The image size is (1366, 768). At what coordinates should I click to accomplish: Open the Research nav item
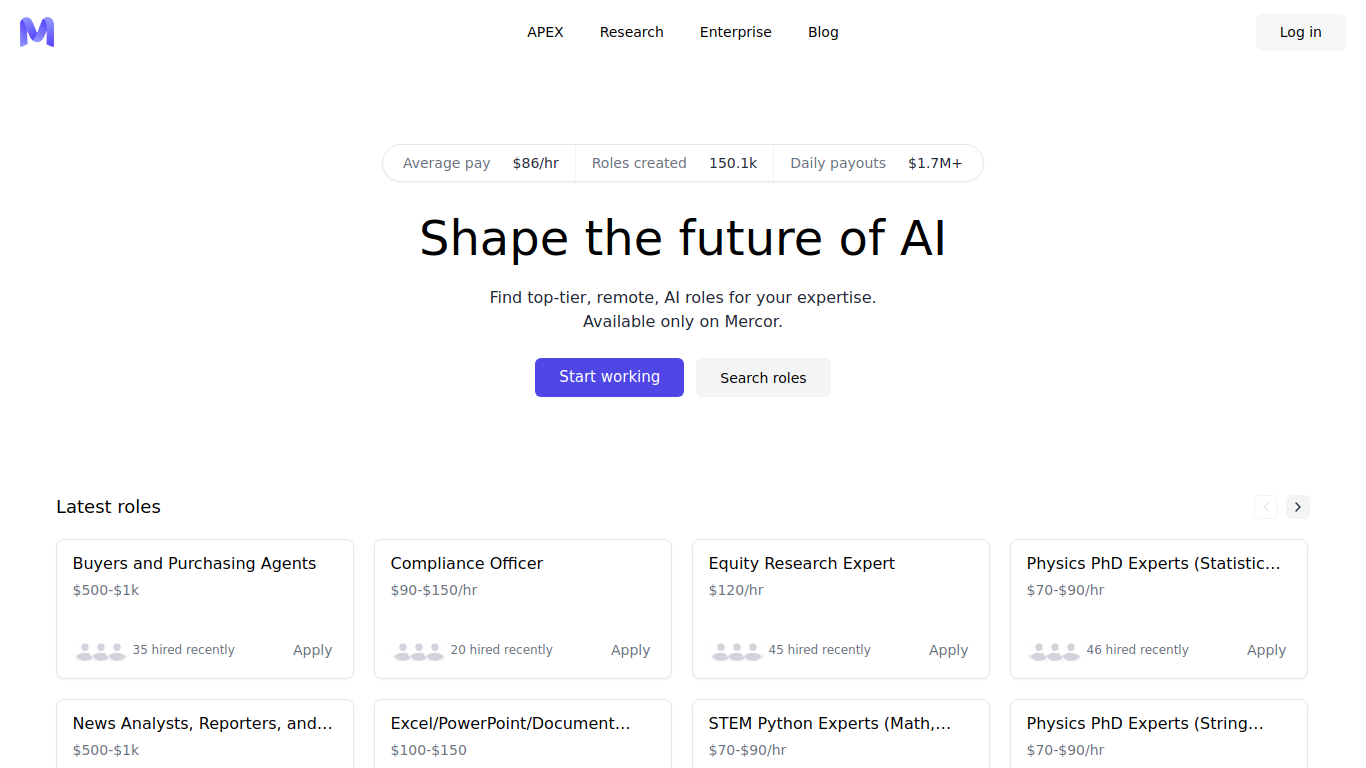pyautogui.click(x=632, y=32)
